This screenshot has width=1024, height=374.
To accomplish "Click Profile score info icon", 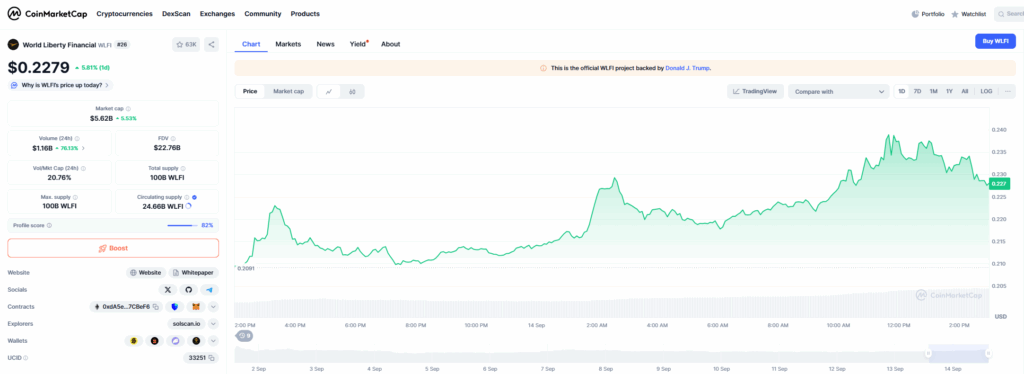I will tap(49, 225).
